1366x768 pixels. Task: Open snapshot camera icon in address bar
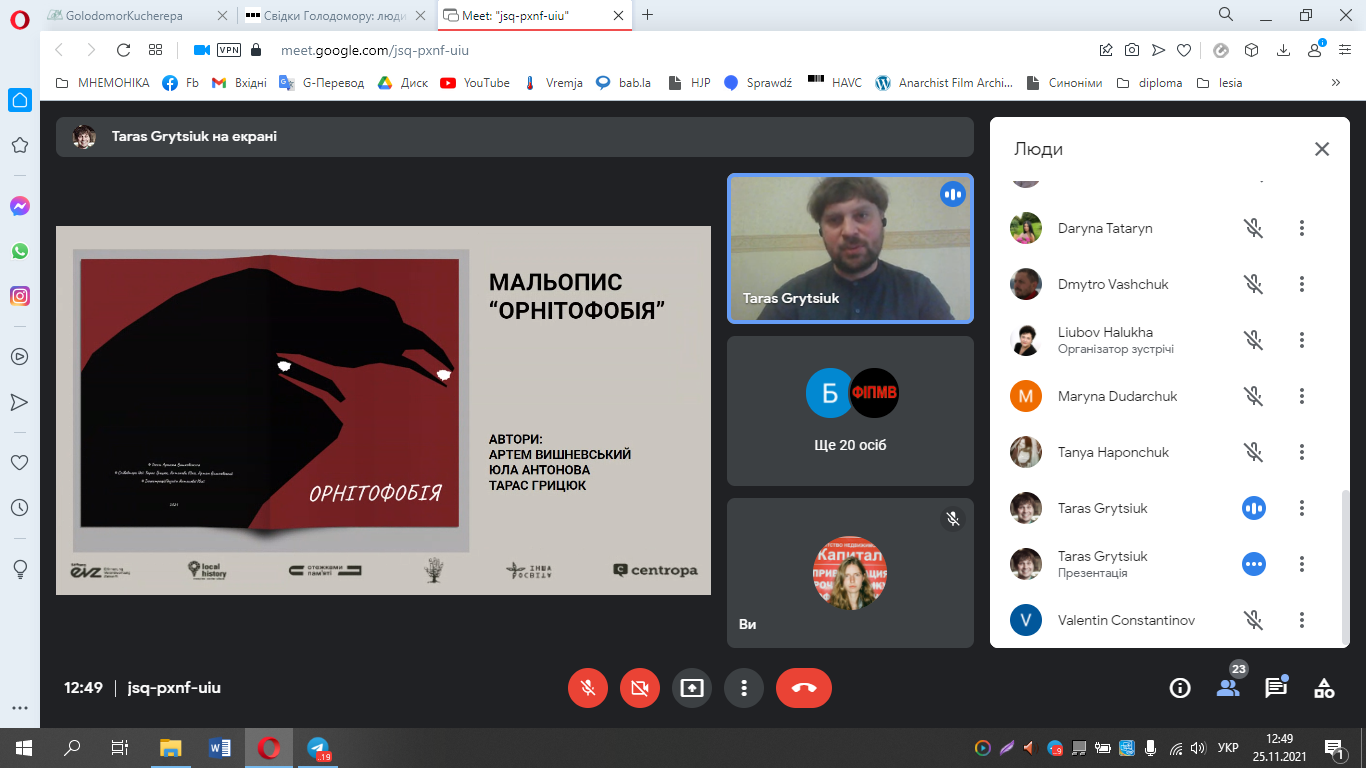(1132, 50)
